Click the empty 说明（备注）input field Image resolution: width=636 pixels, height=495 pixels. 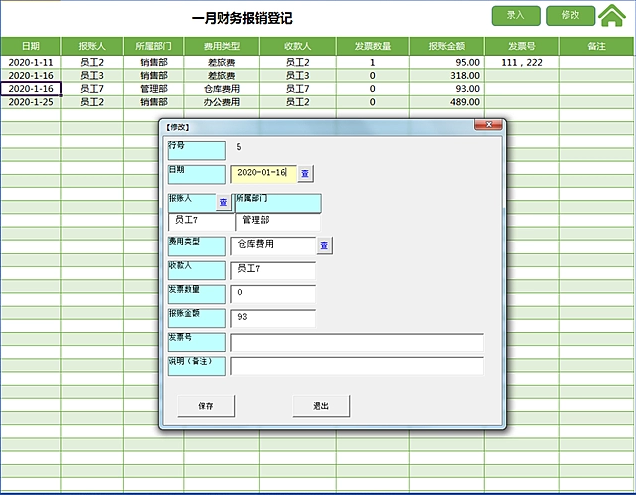click(357, 366)
